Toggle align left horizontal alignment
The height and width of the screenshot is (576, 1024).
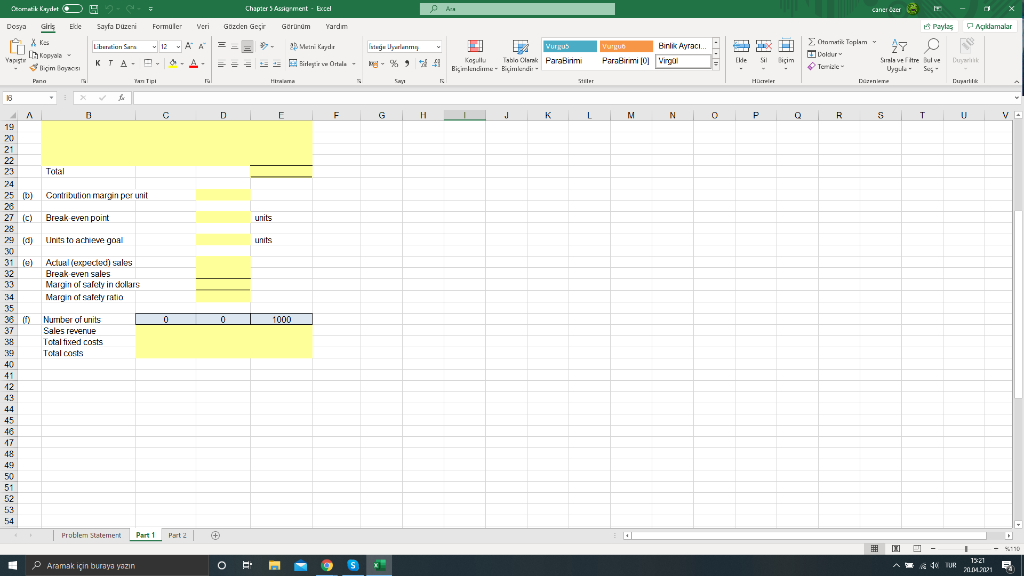222,64
